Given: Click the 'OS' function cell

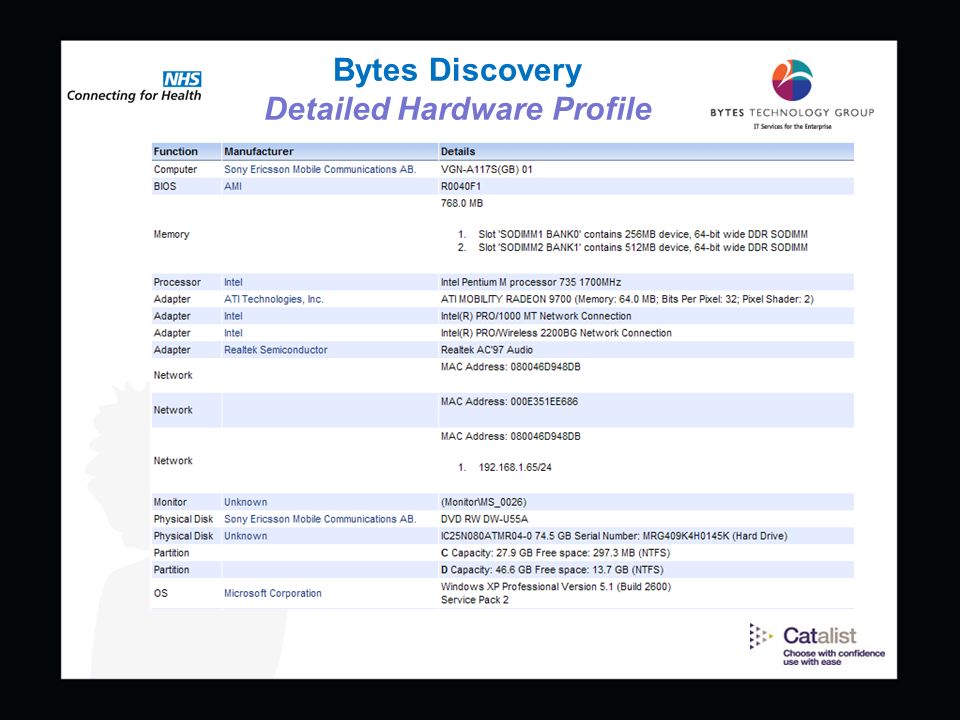Looking at the screenshot, I should pyautogui.click(x=160, y=593).
